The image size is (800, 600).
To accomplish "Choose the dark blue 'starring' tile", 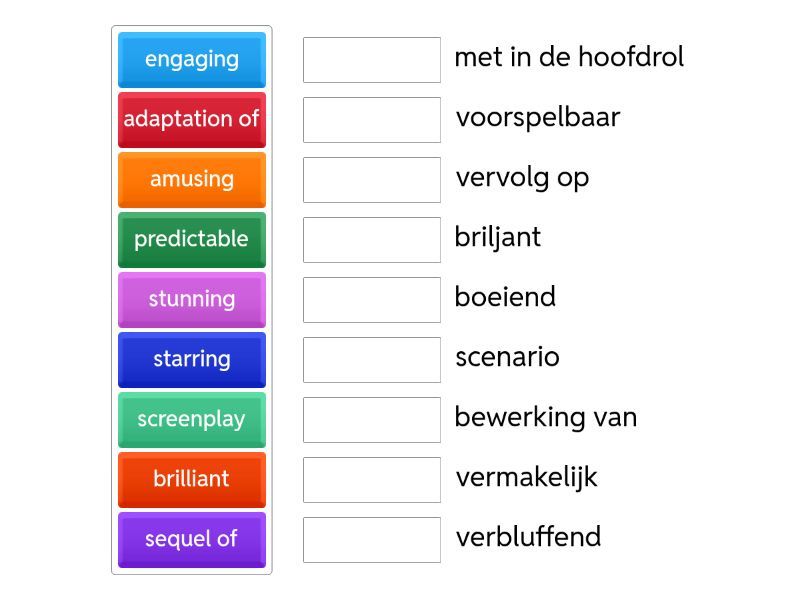I will coord(191,359).
